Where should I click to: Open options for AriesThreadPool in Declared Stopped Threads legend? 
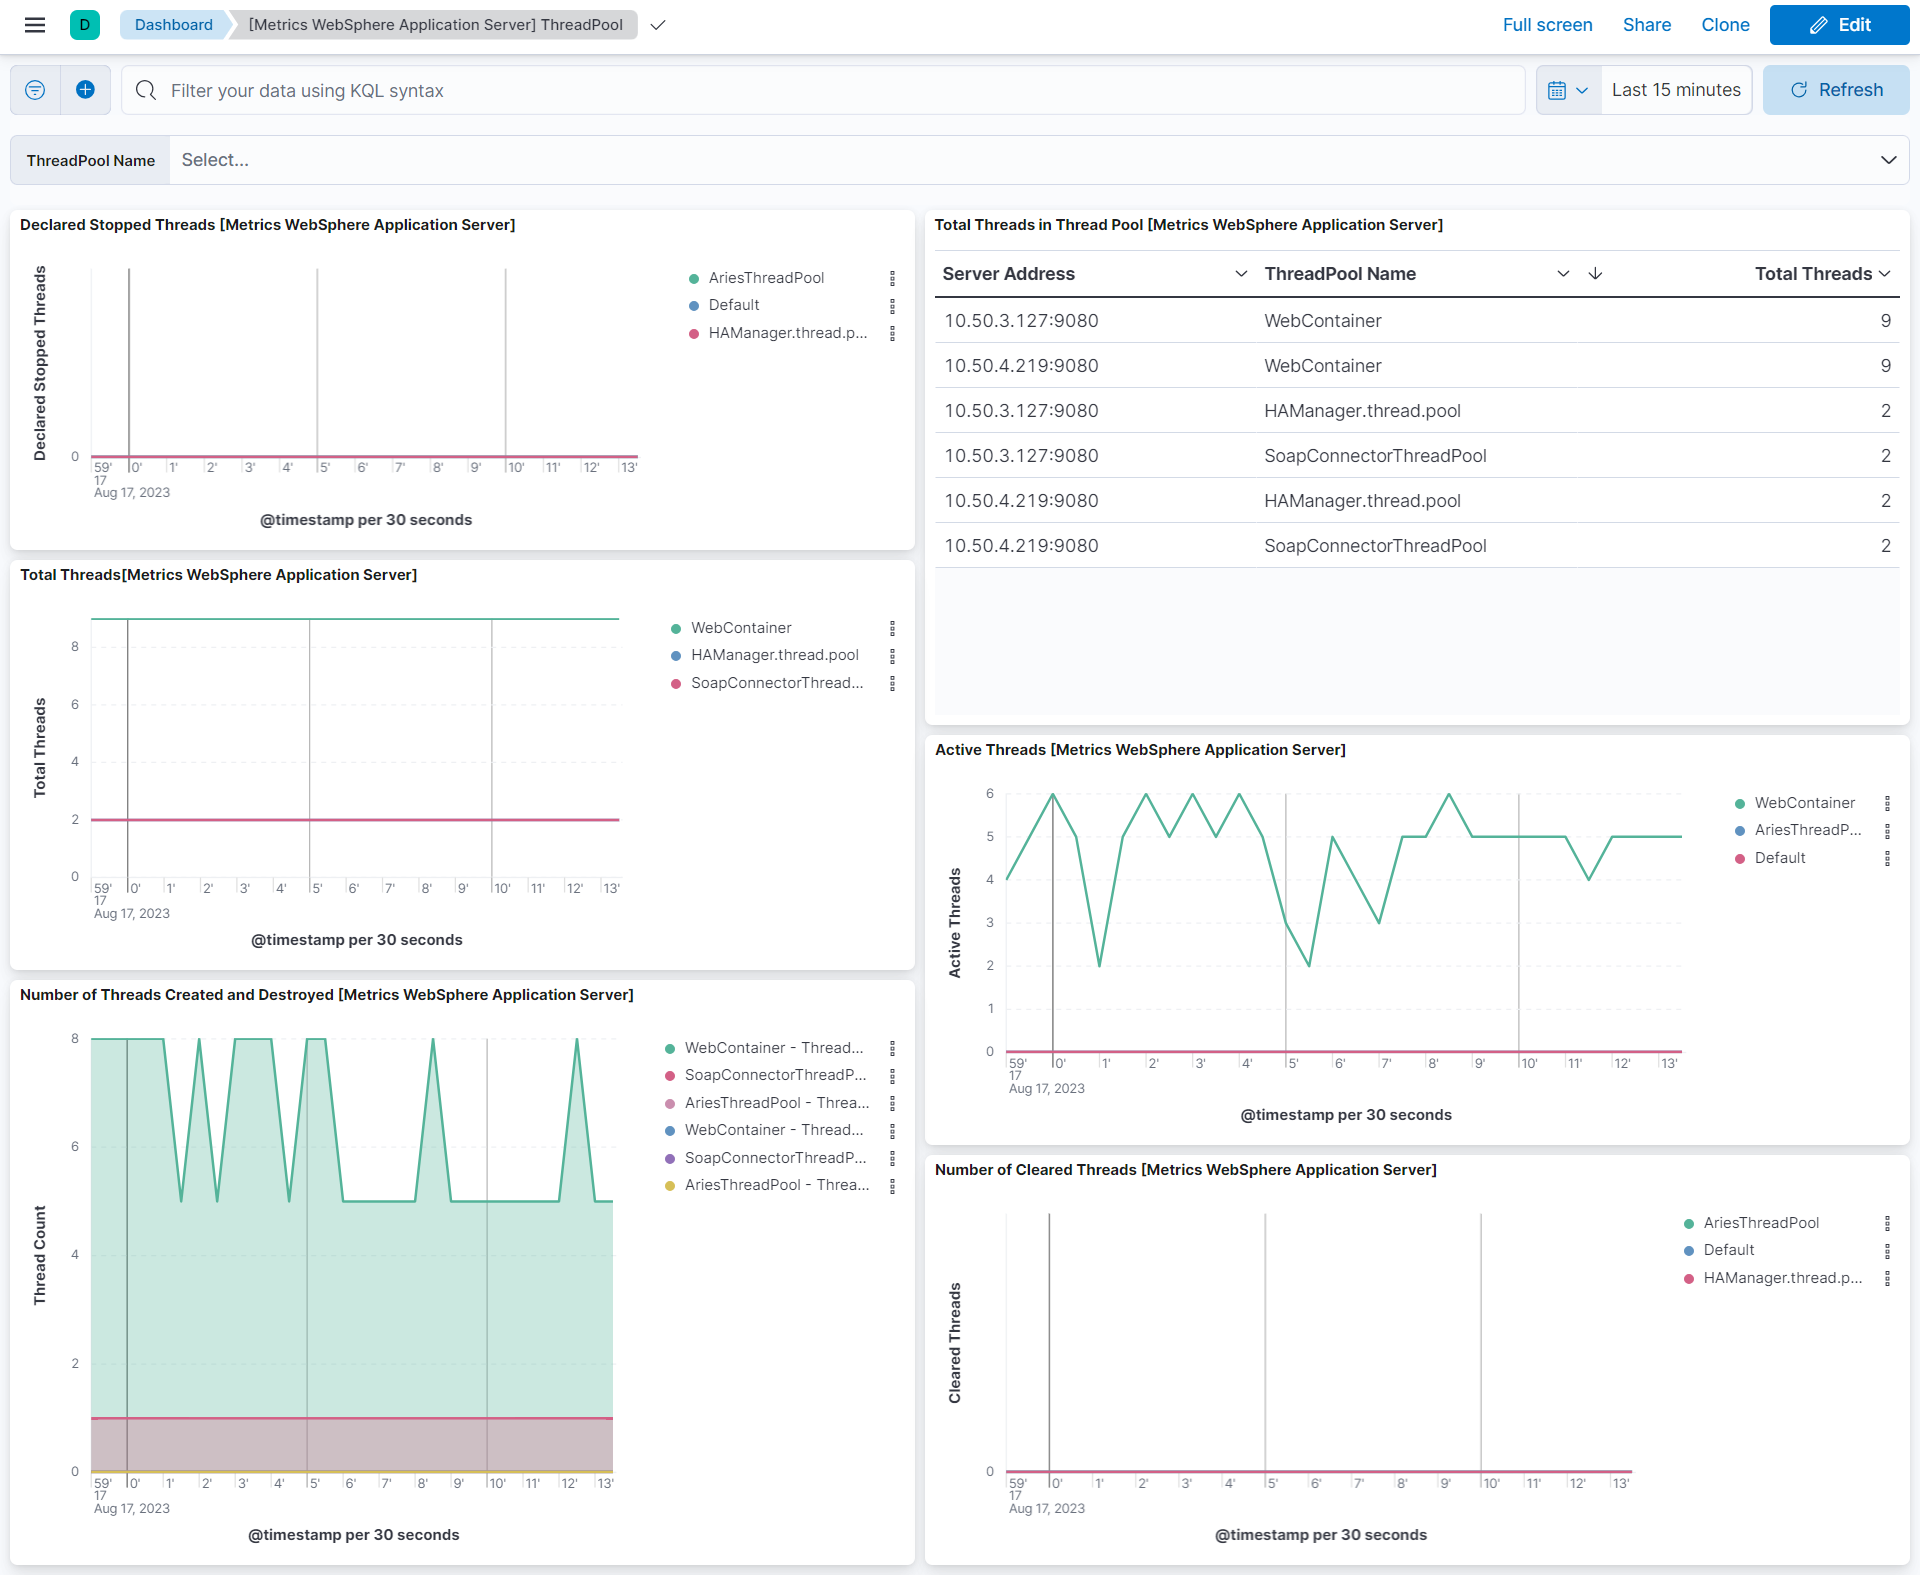pyautogui.click(x=893, y=278)
